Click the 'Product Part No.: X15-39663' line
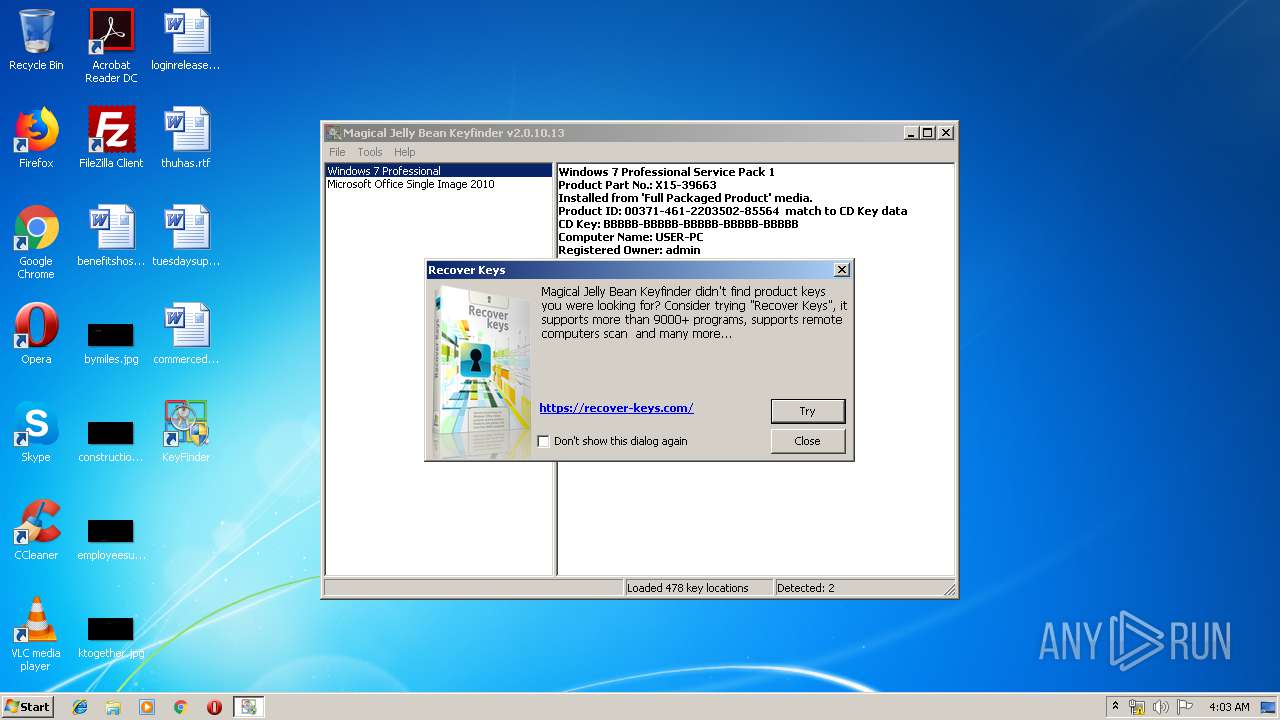Image resolution: width=1280 pixels, height=720 pixels. (637, 185)
